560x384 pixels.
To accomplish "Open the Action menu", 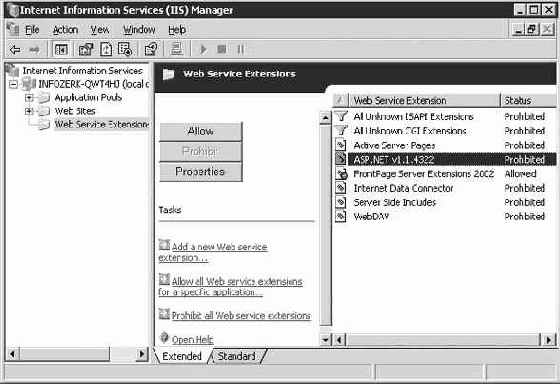I will pos(65,30).
